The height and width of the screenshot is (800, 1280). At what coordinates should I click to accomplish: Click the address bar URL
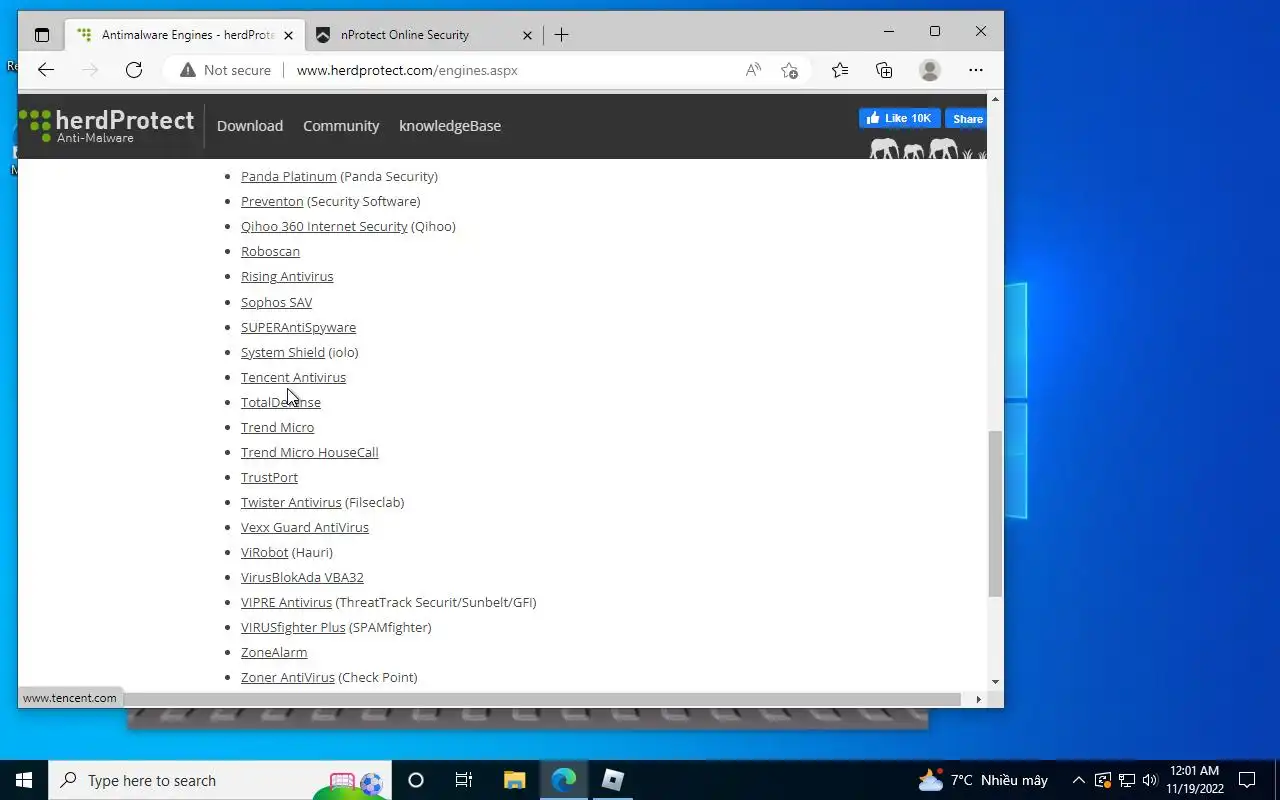407,70
